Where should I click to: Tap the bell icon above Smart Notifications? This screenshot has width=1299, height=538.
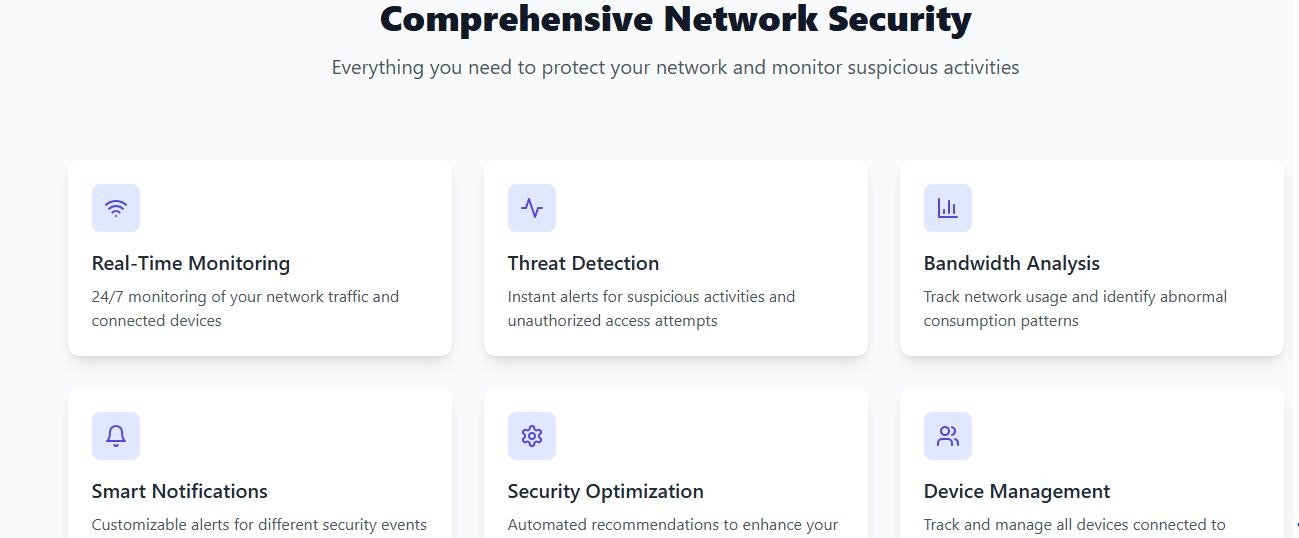point(116,436)
